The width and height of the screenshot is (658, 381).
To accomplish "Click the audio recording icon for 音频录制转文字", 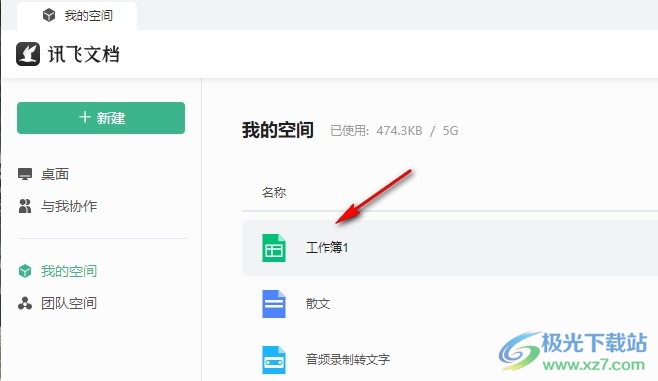I will coord(274,360).
